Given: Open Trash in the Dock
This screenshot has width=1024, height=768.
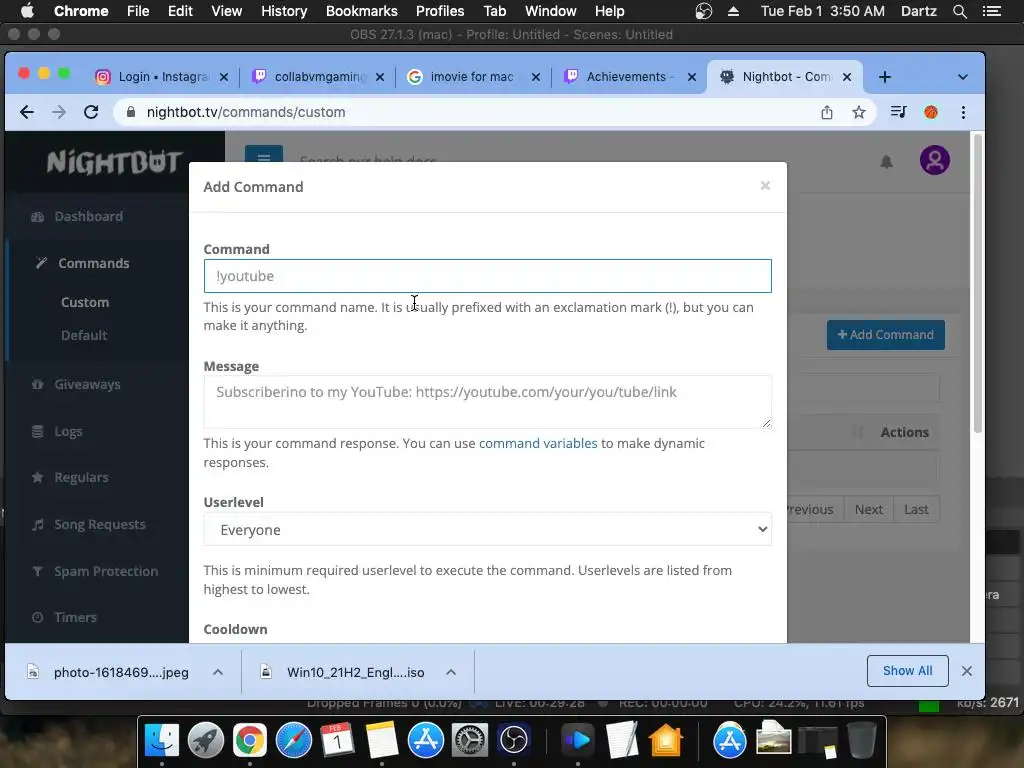Looking at the screenshot, I should (861, 741).
